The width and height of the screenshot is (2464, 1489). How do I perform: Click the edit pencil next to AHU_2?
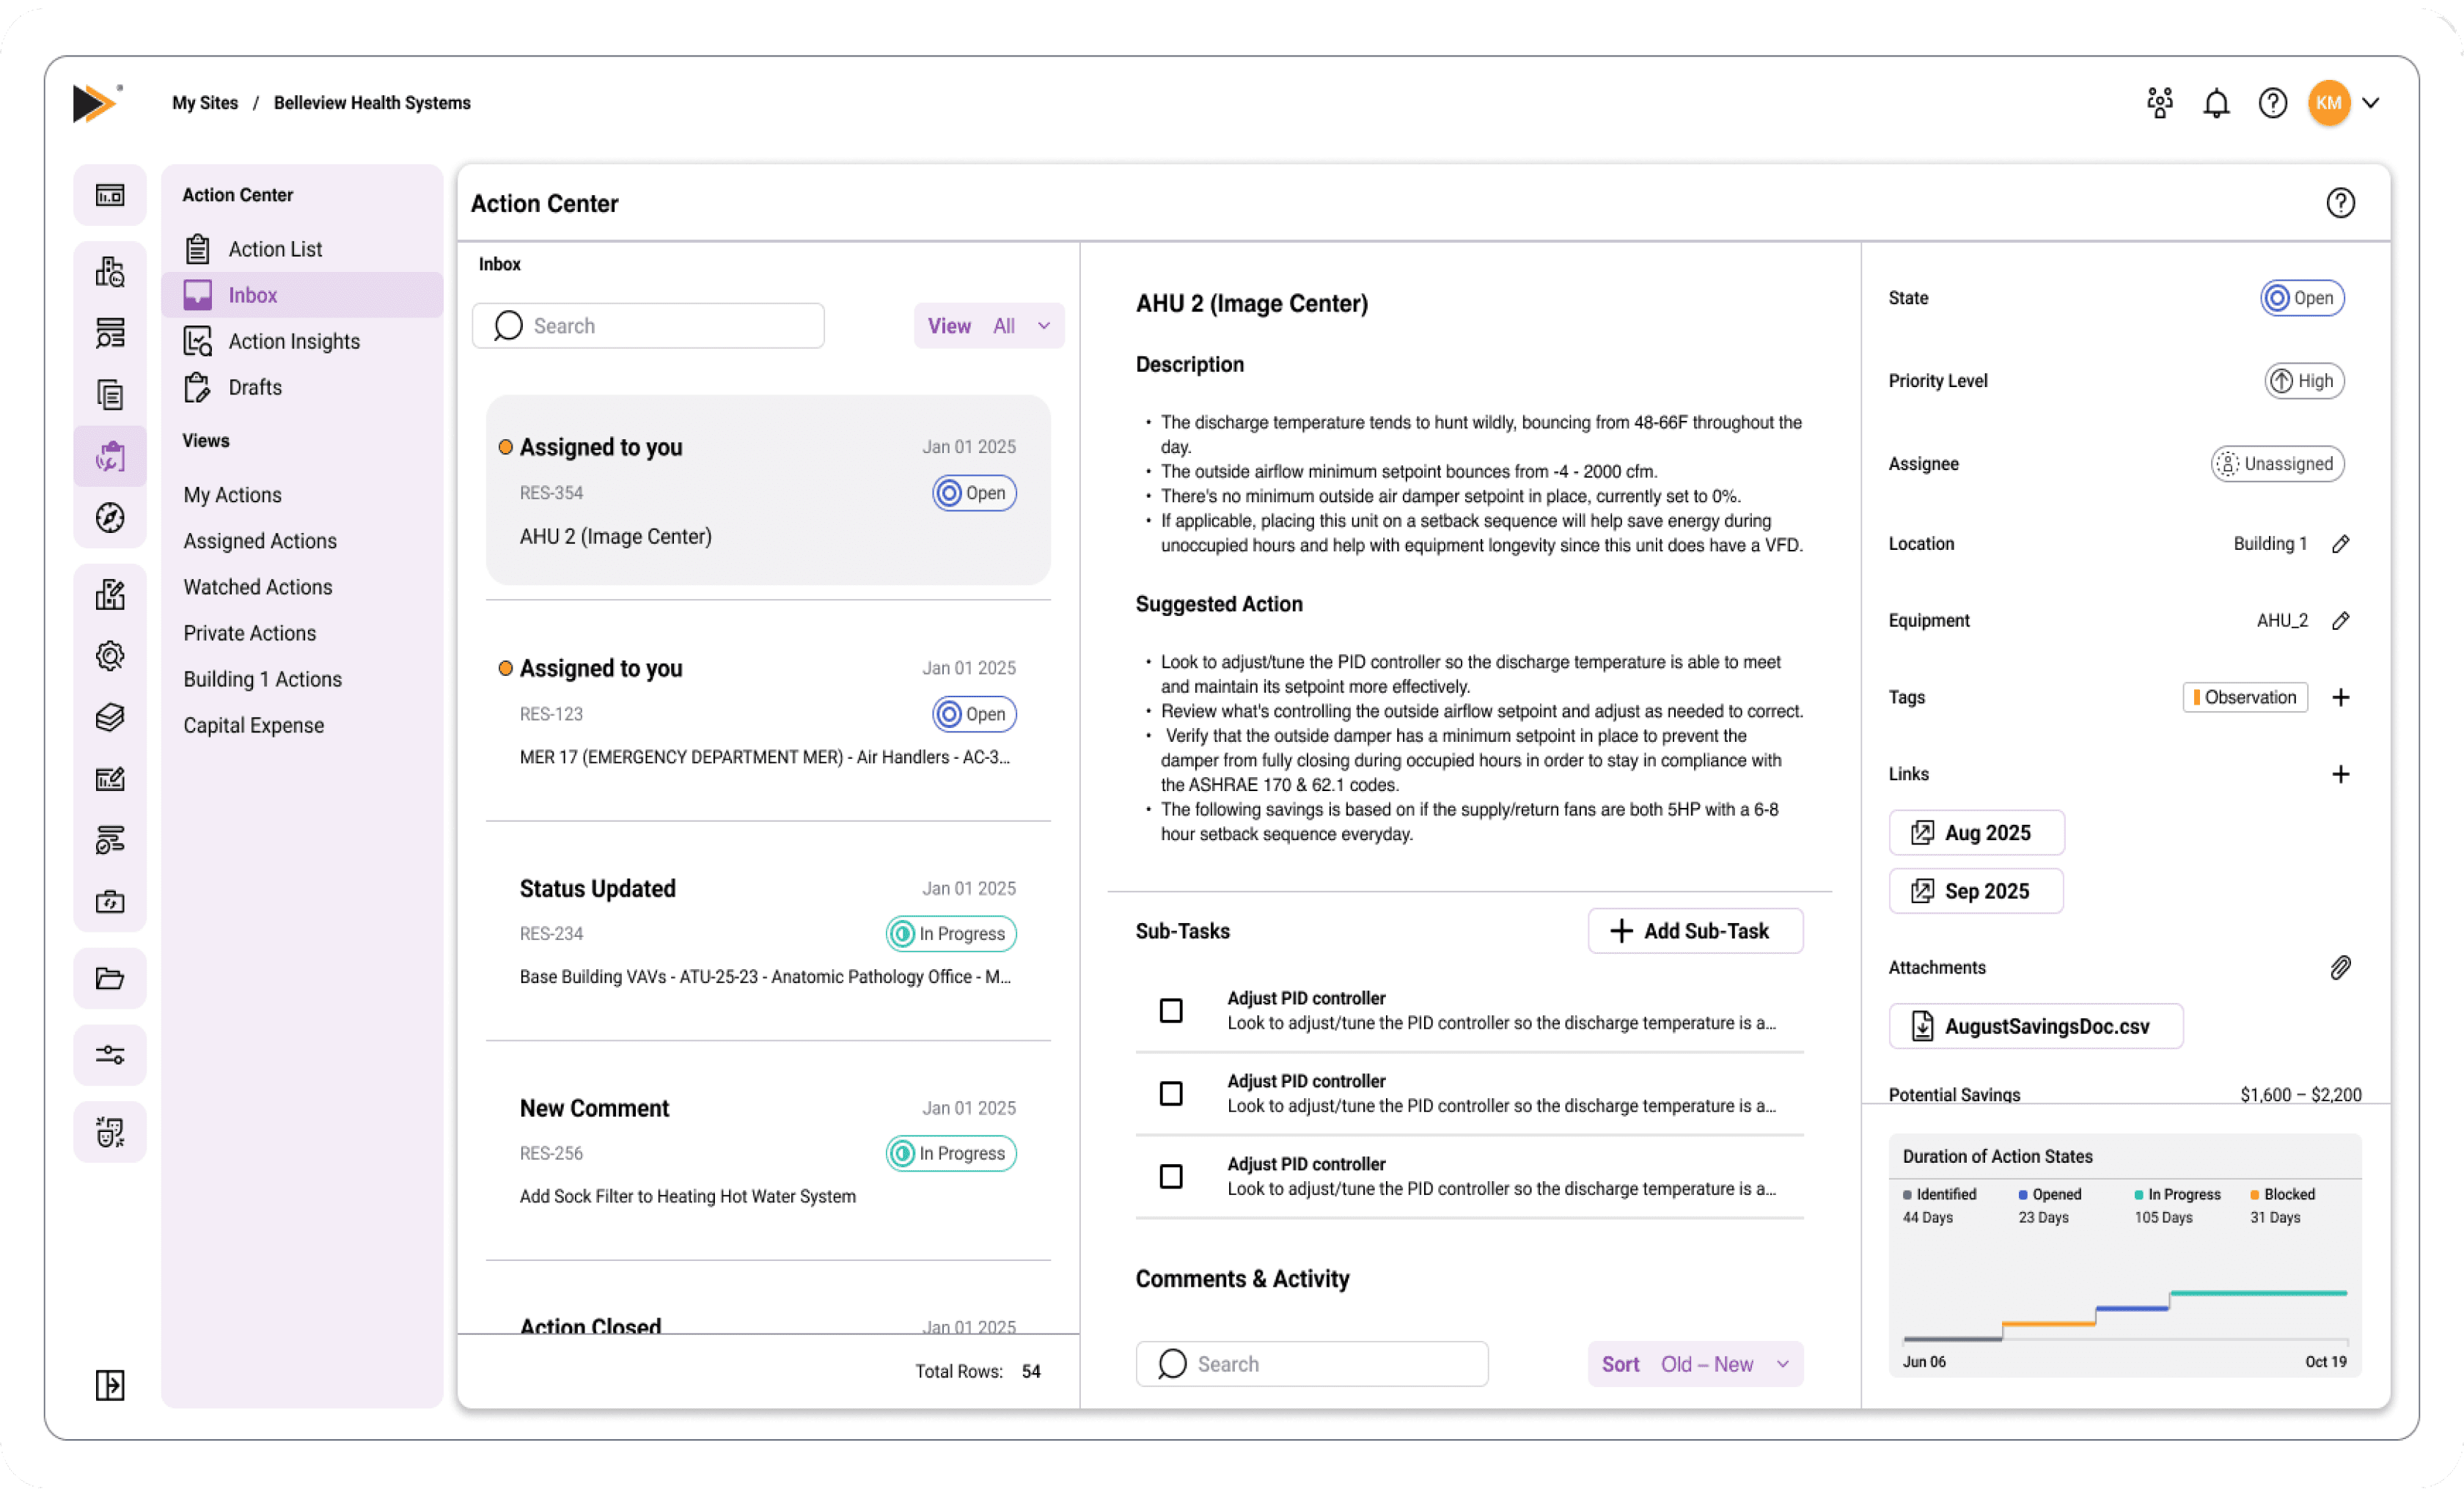[x=2340, y=621]
